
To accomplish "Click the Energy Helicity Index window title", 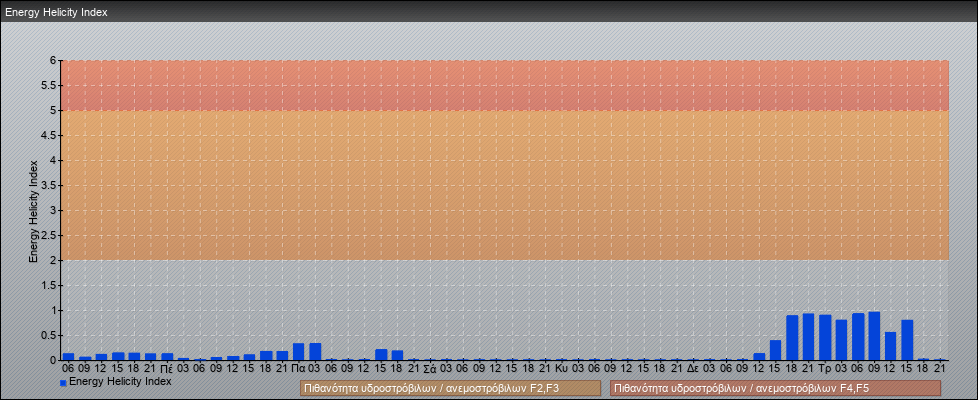I will pyautogui.click(x=56, y=12).
